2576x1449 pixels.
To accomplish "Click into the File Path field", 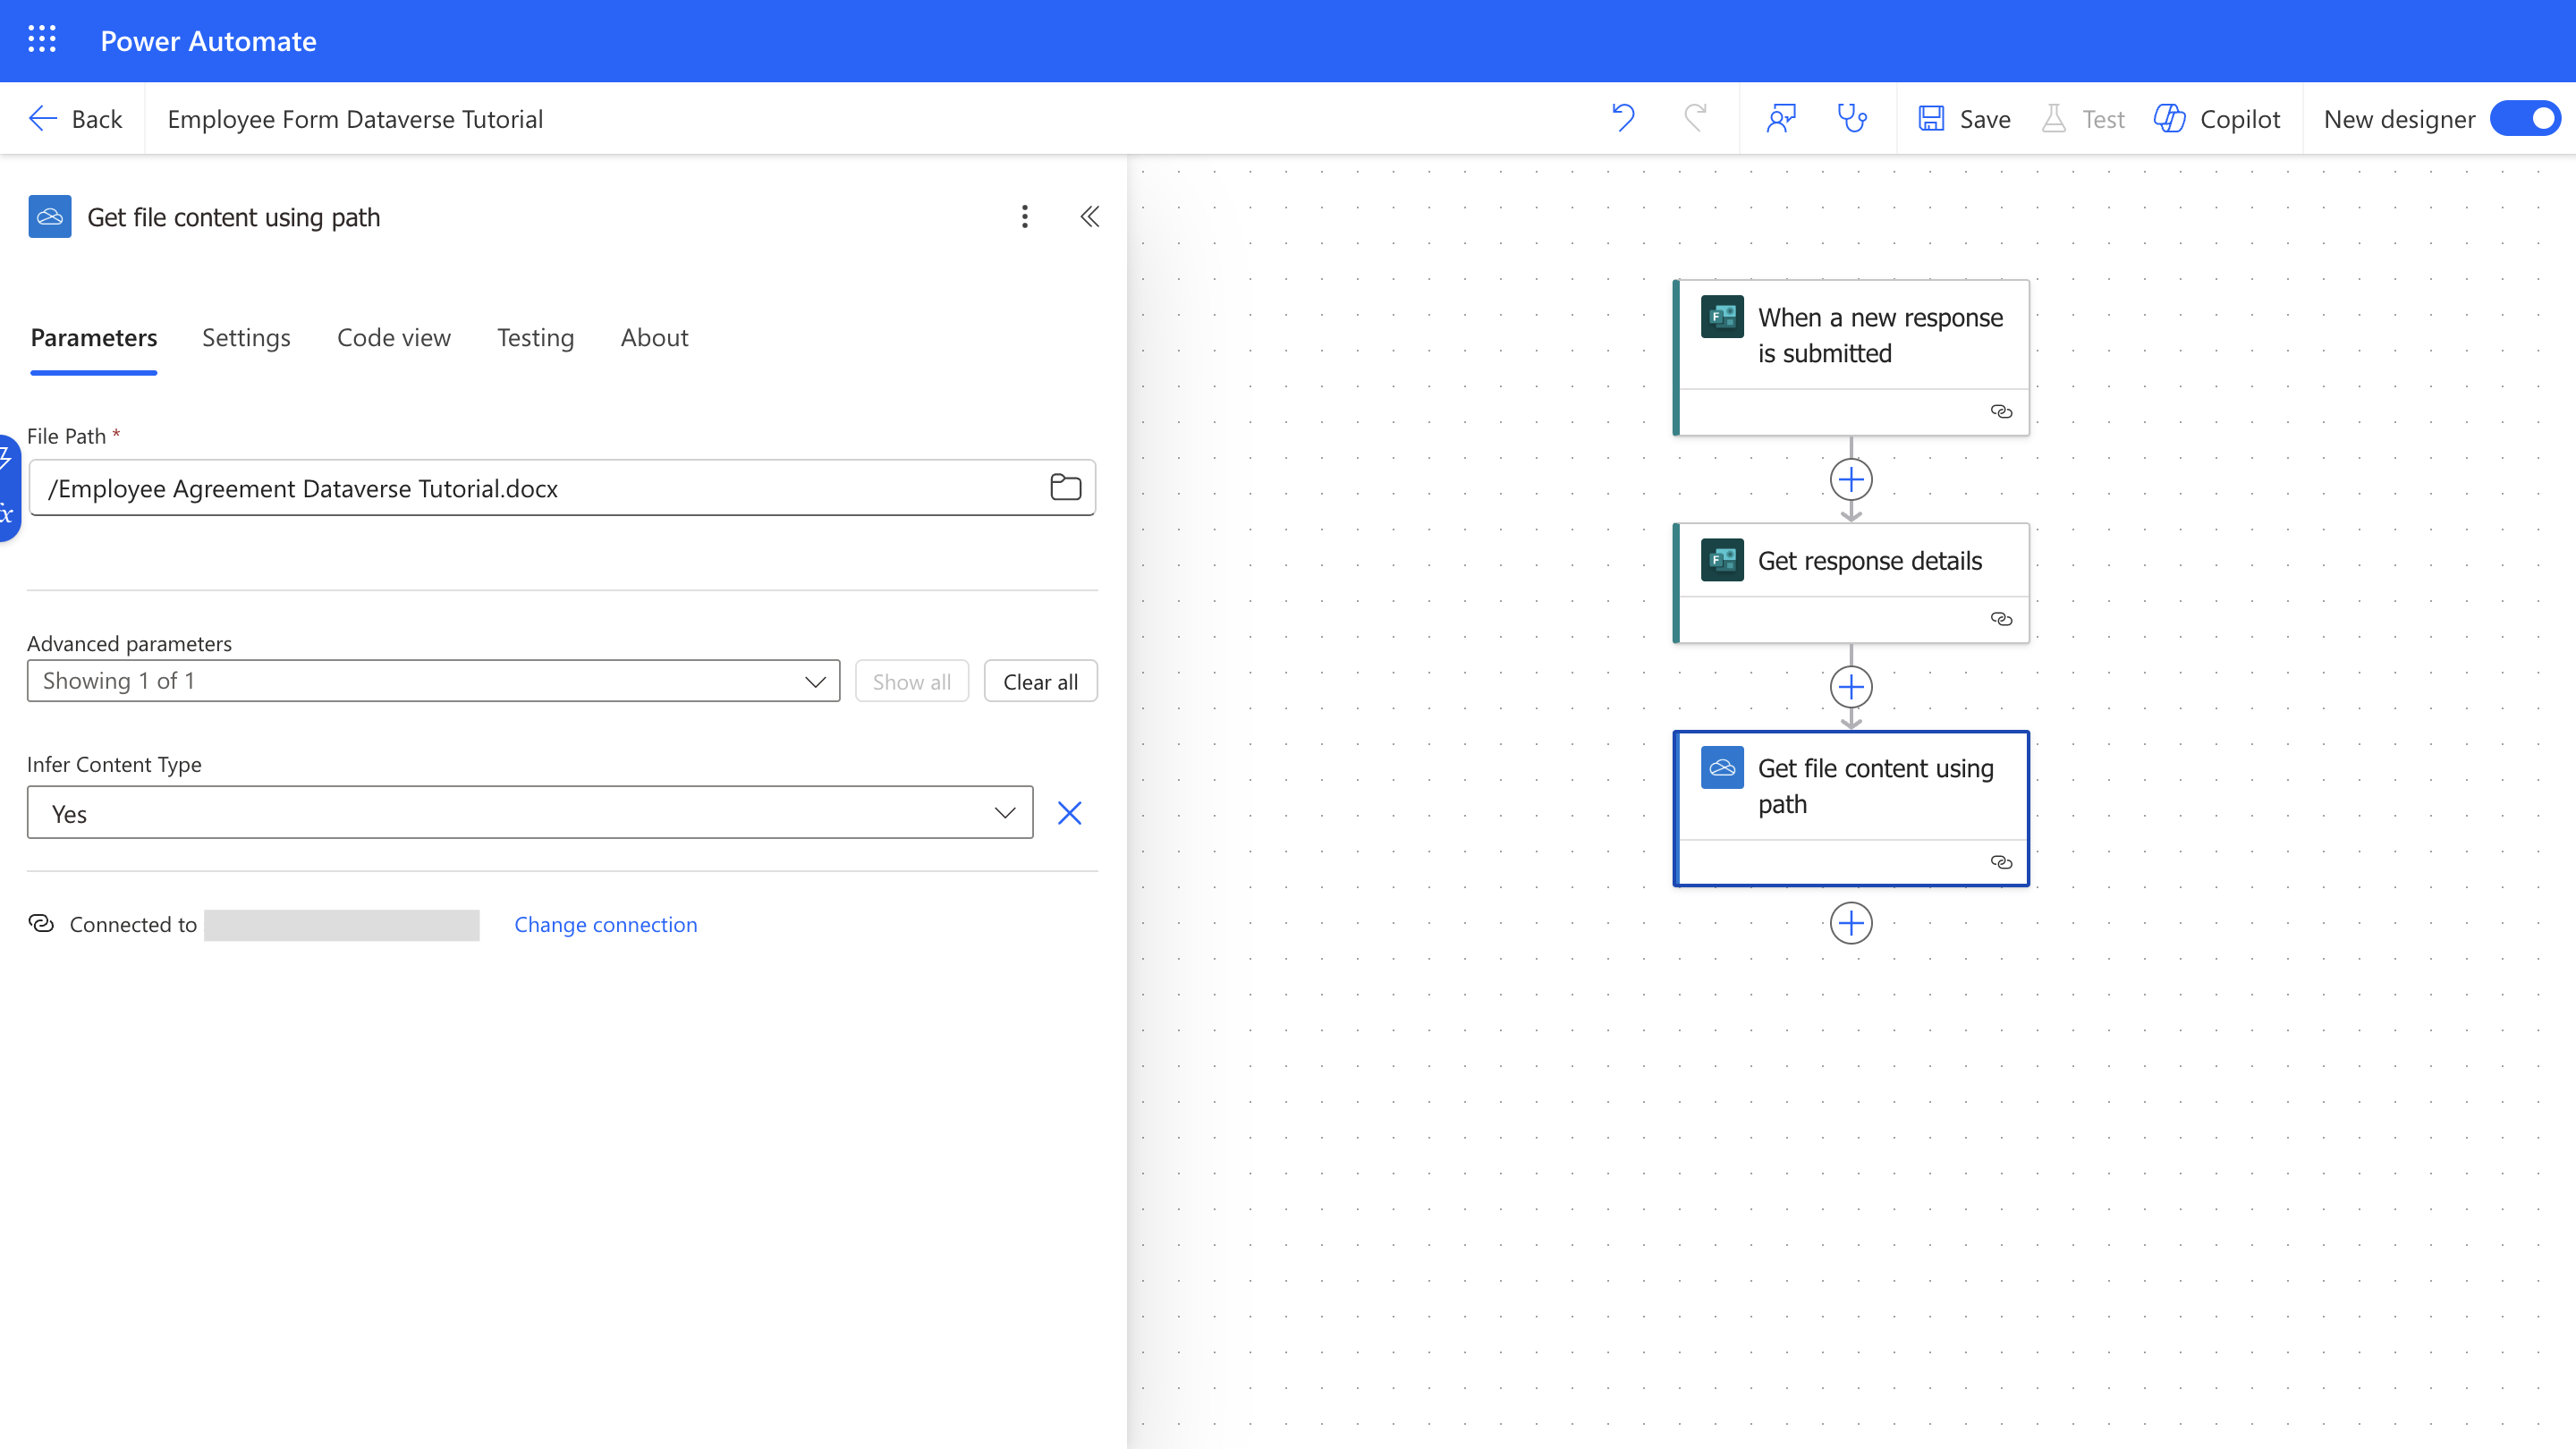I will click(x=540, y=488).
